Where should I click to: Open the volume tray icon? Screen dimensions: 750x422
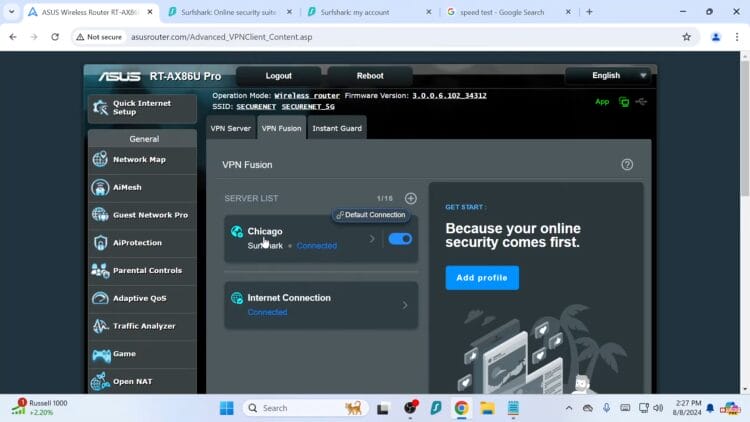pos(658,408)
